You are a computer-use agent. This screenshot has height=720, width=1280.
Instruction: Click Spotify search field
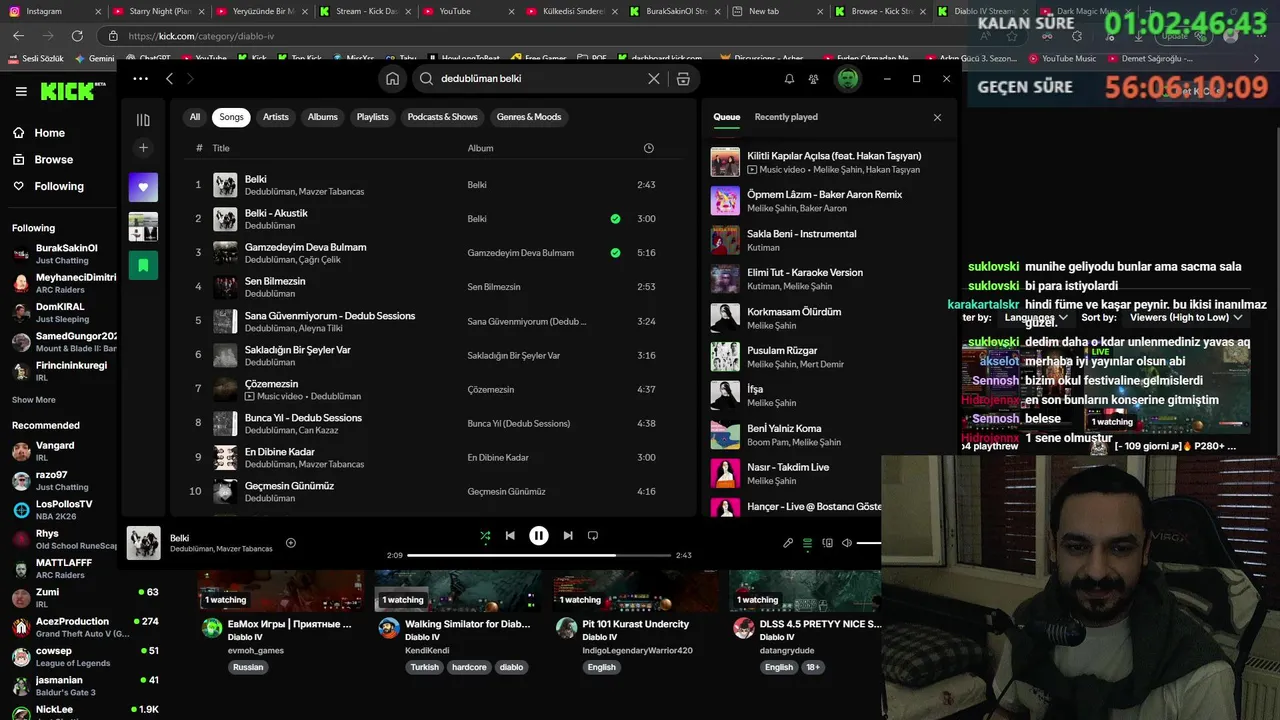click(540, 78)
